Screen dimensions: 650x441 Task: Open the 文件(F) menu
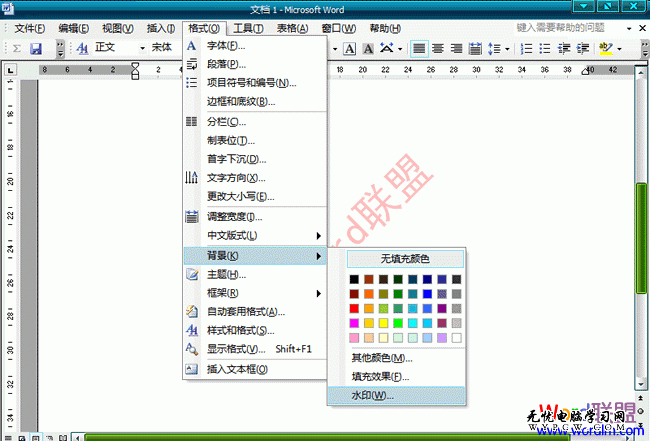(30, 28)
